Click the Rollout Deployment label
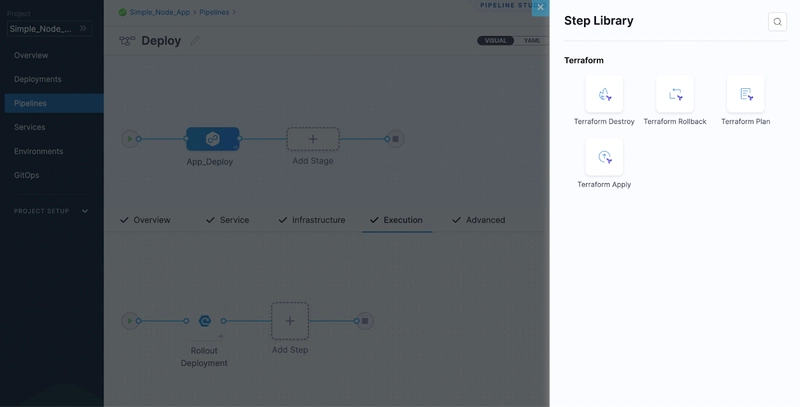 [204, 357]
